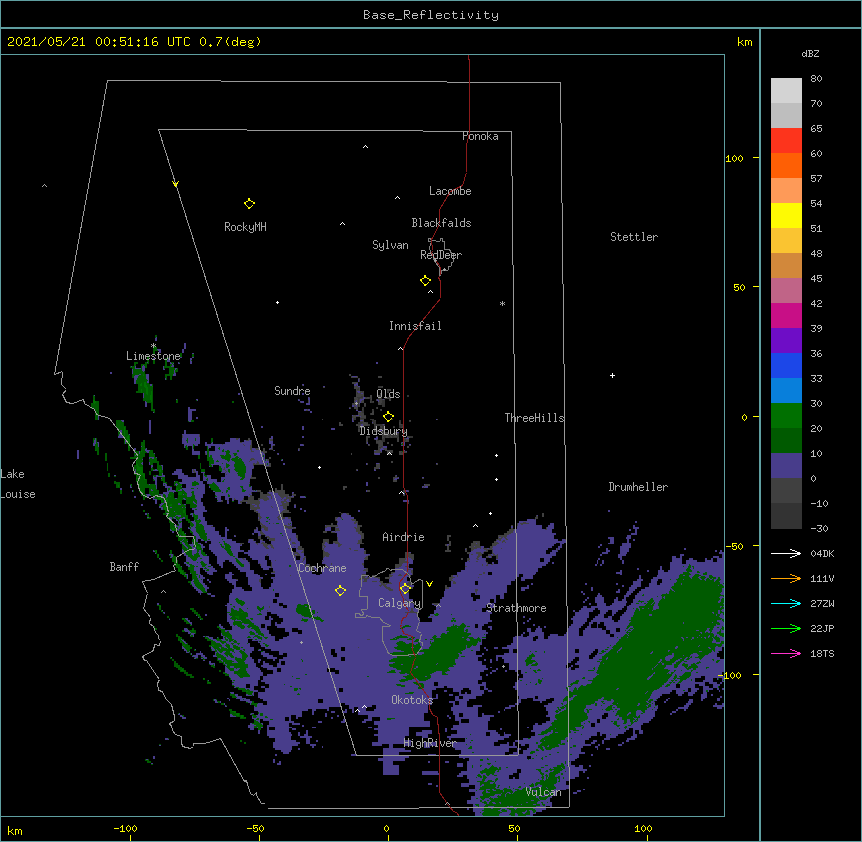This screenshot has width=862, height=842.
Task: Click the Vulcan label
Action: (543, 792)
